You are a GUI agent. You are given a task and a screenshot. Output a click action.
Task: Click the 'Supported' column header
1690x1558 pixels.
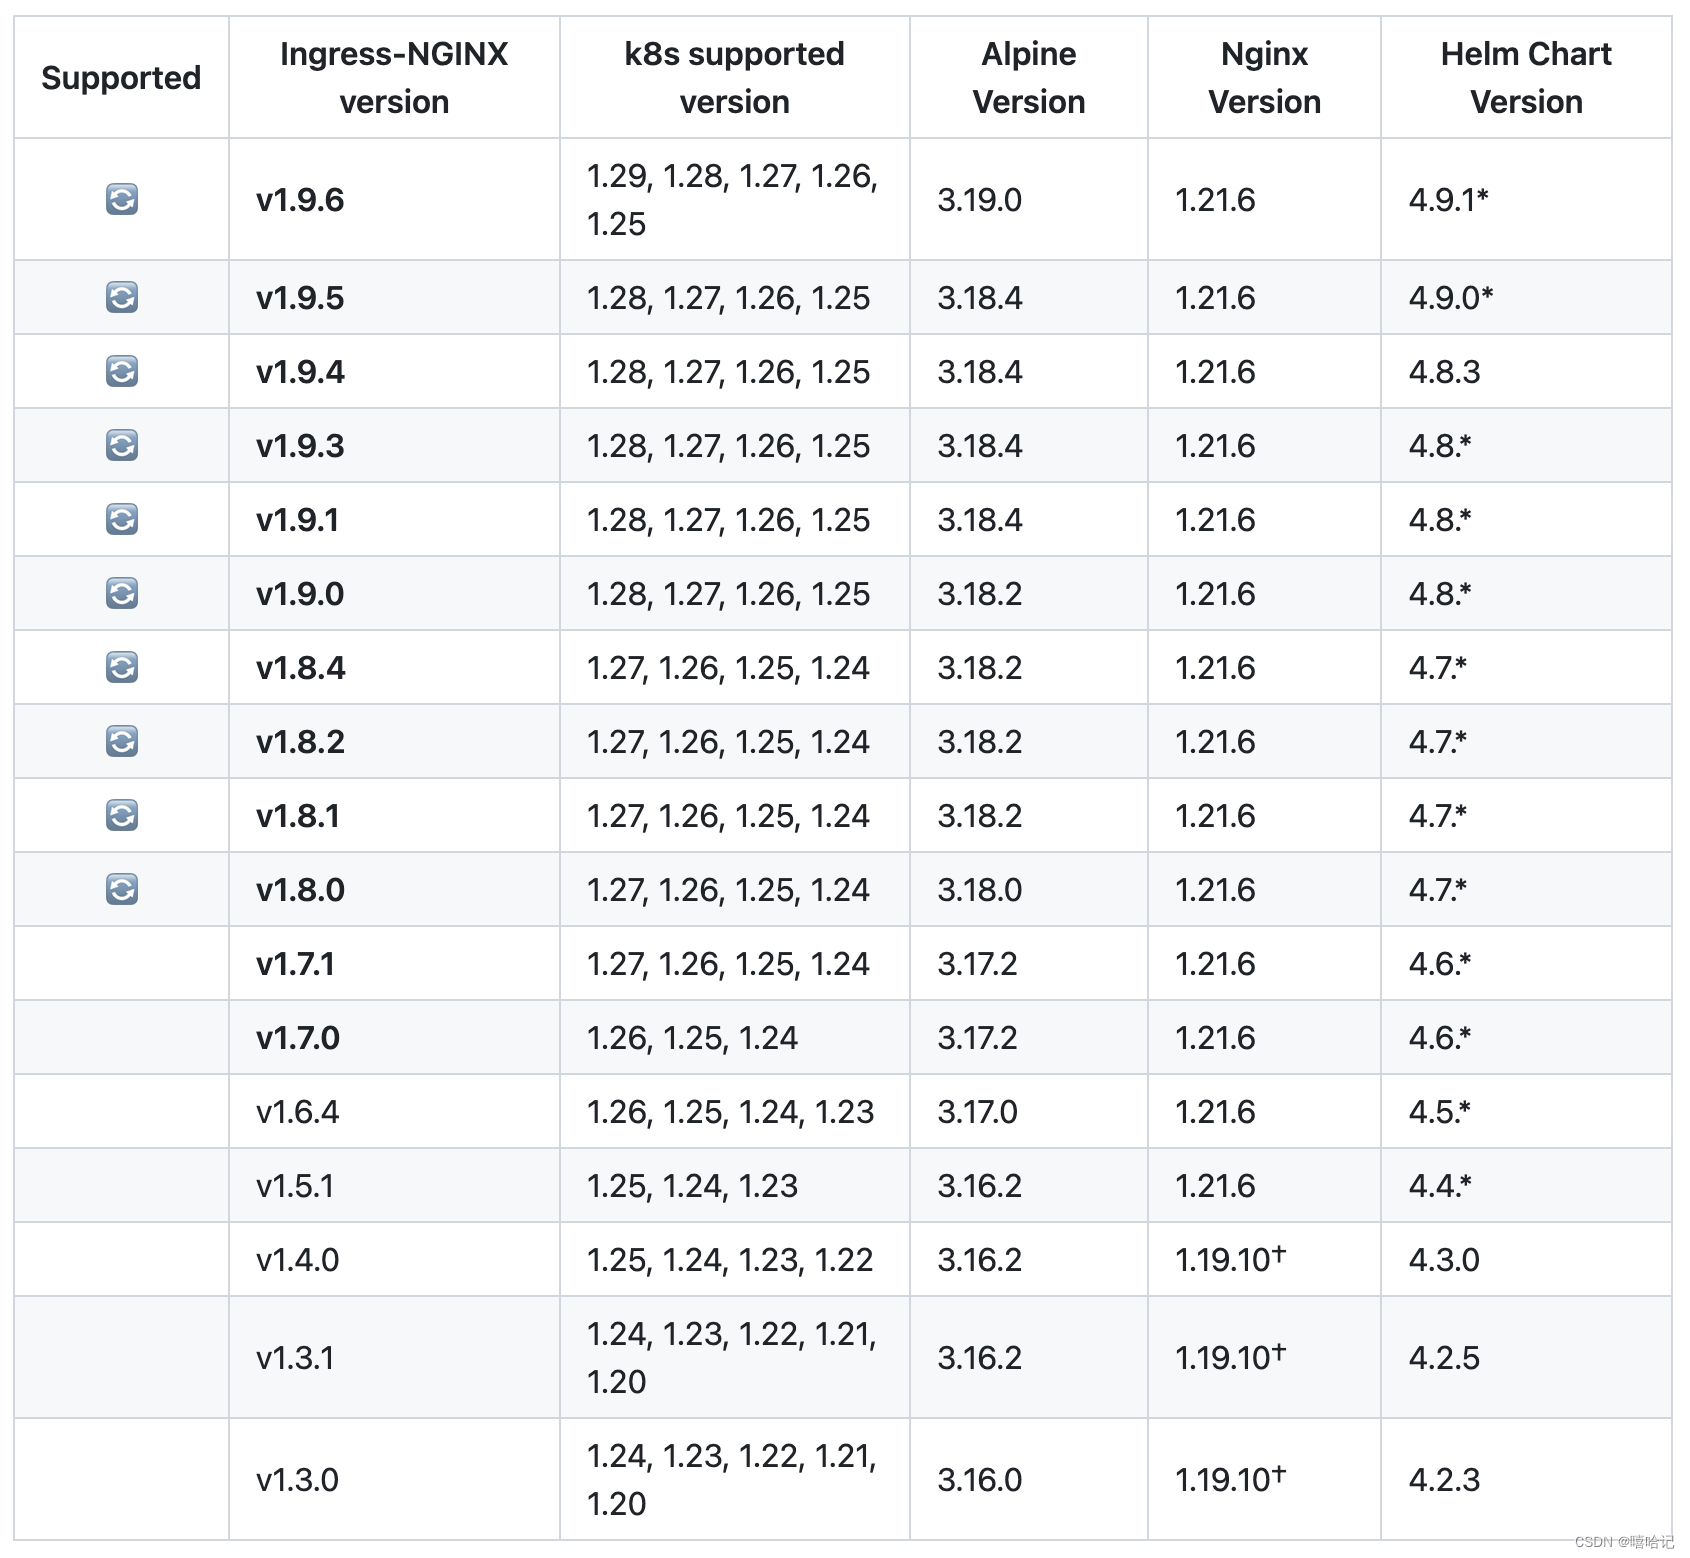coord(121,78)
